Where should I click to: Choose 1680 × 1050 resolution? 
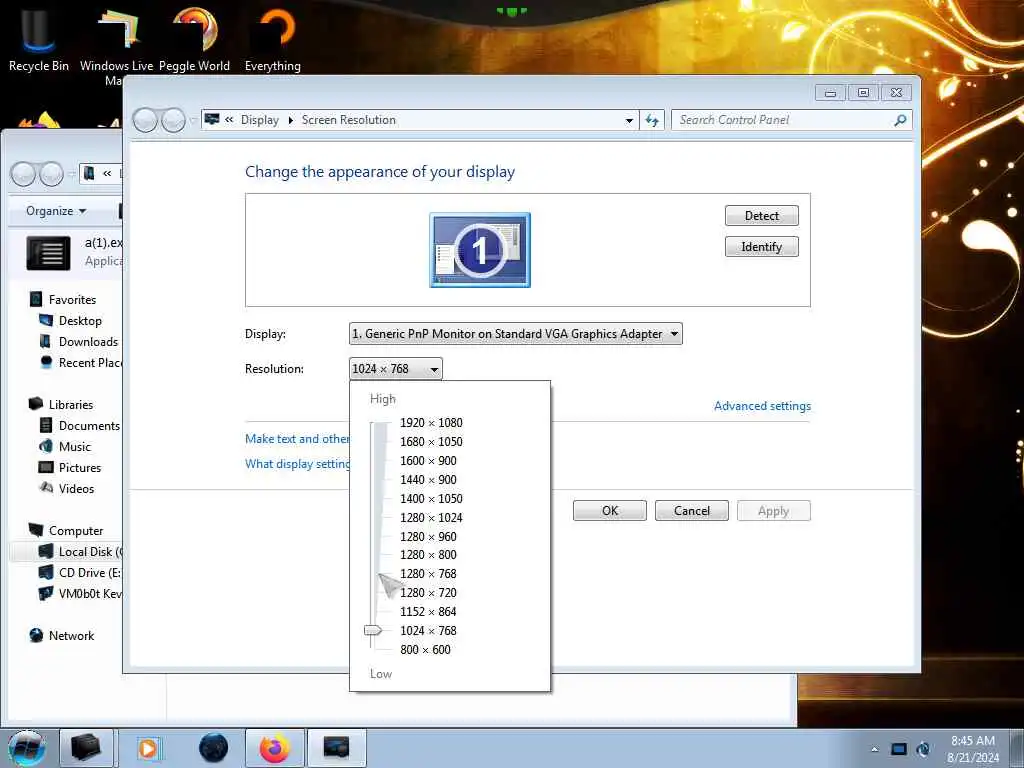[431, 441]
